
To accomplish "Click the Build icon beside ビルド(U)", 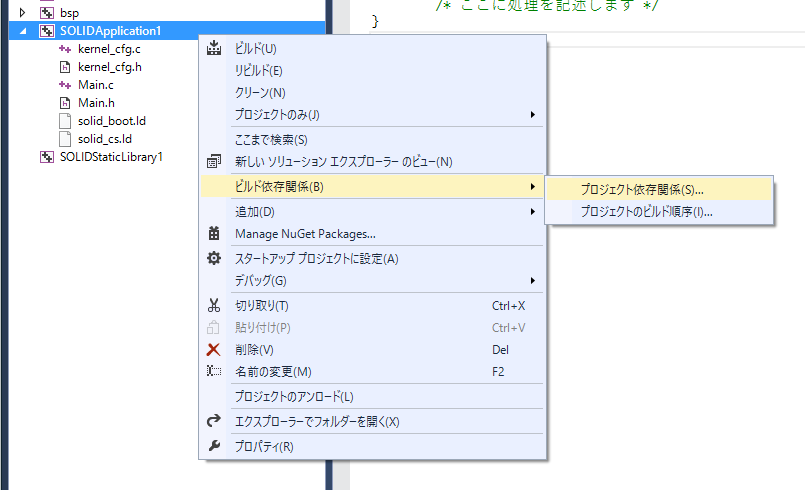I will 213,48.
